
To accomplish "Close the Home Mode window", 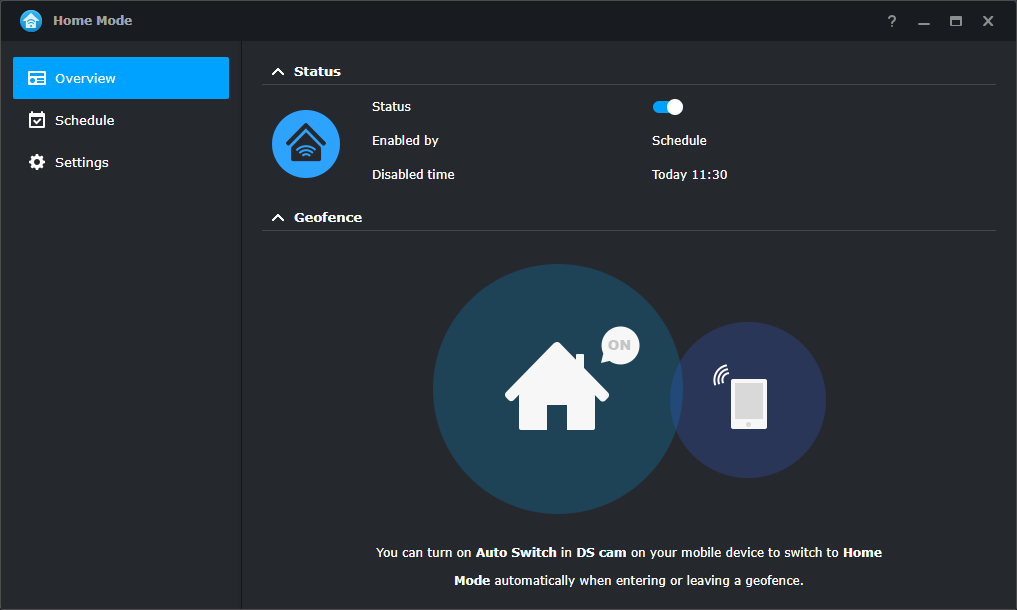I will [x=988, y=21].
